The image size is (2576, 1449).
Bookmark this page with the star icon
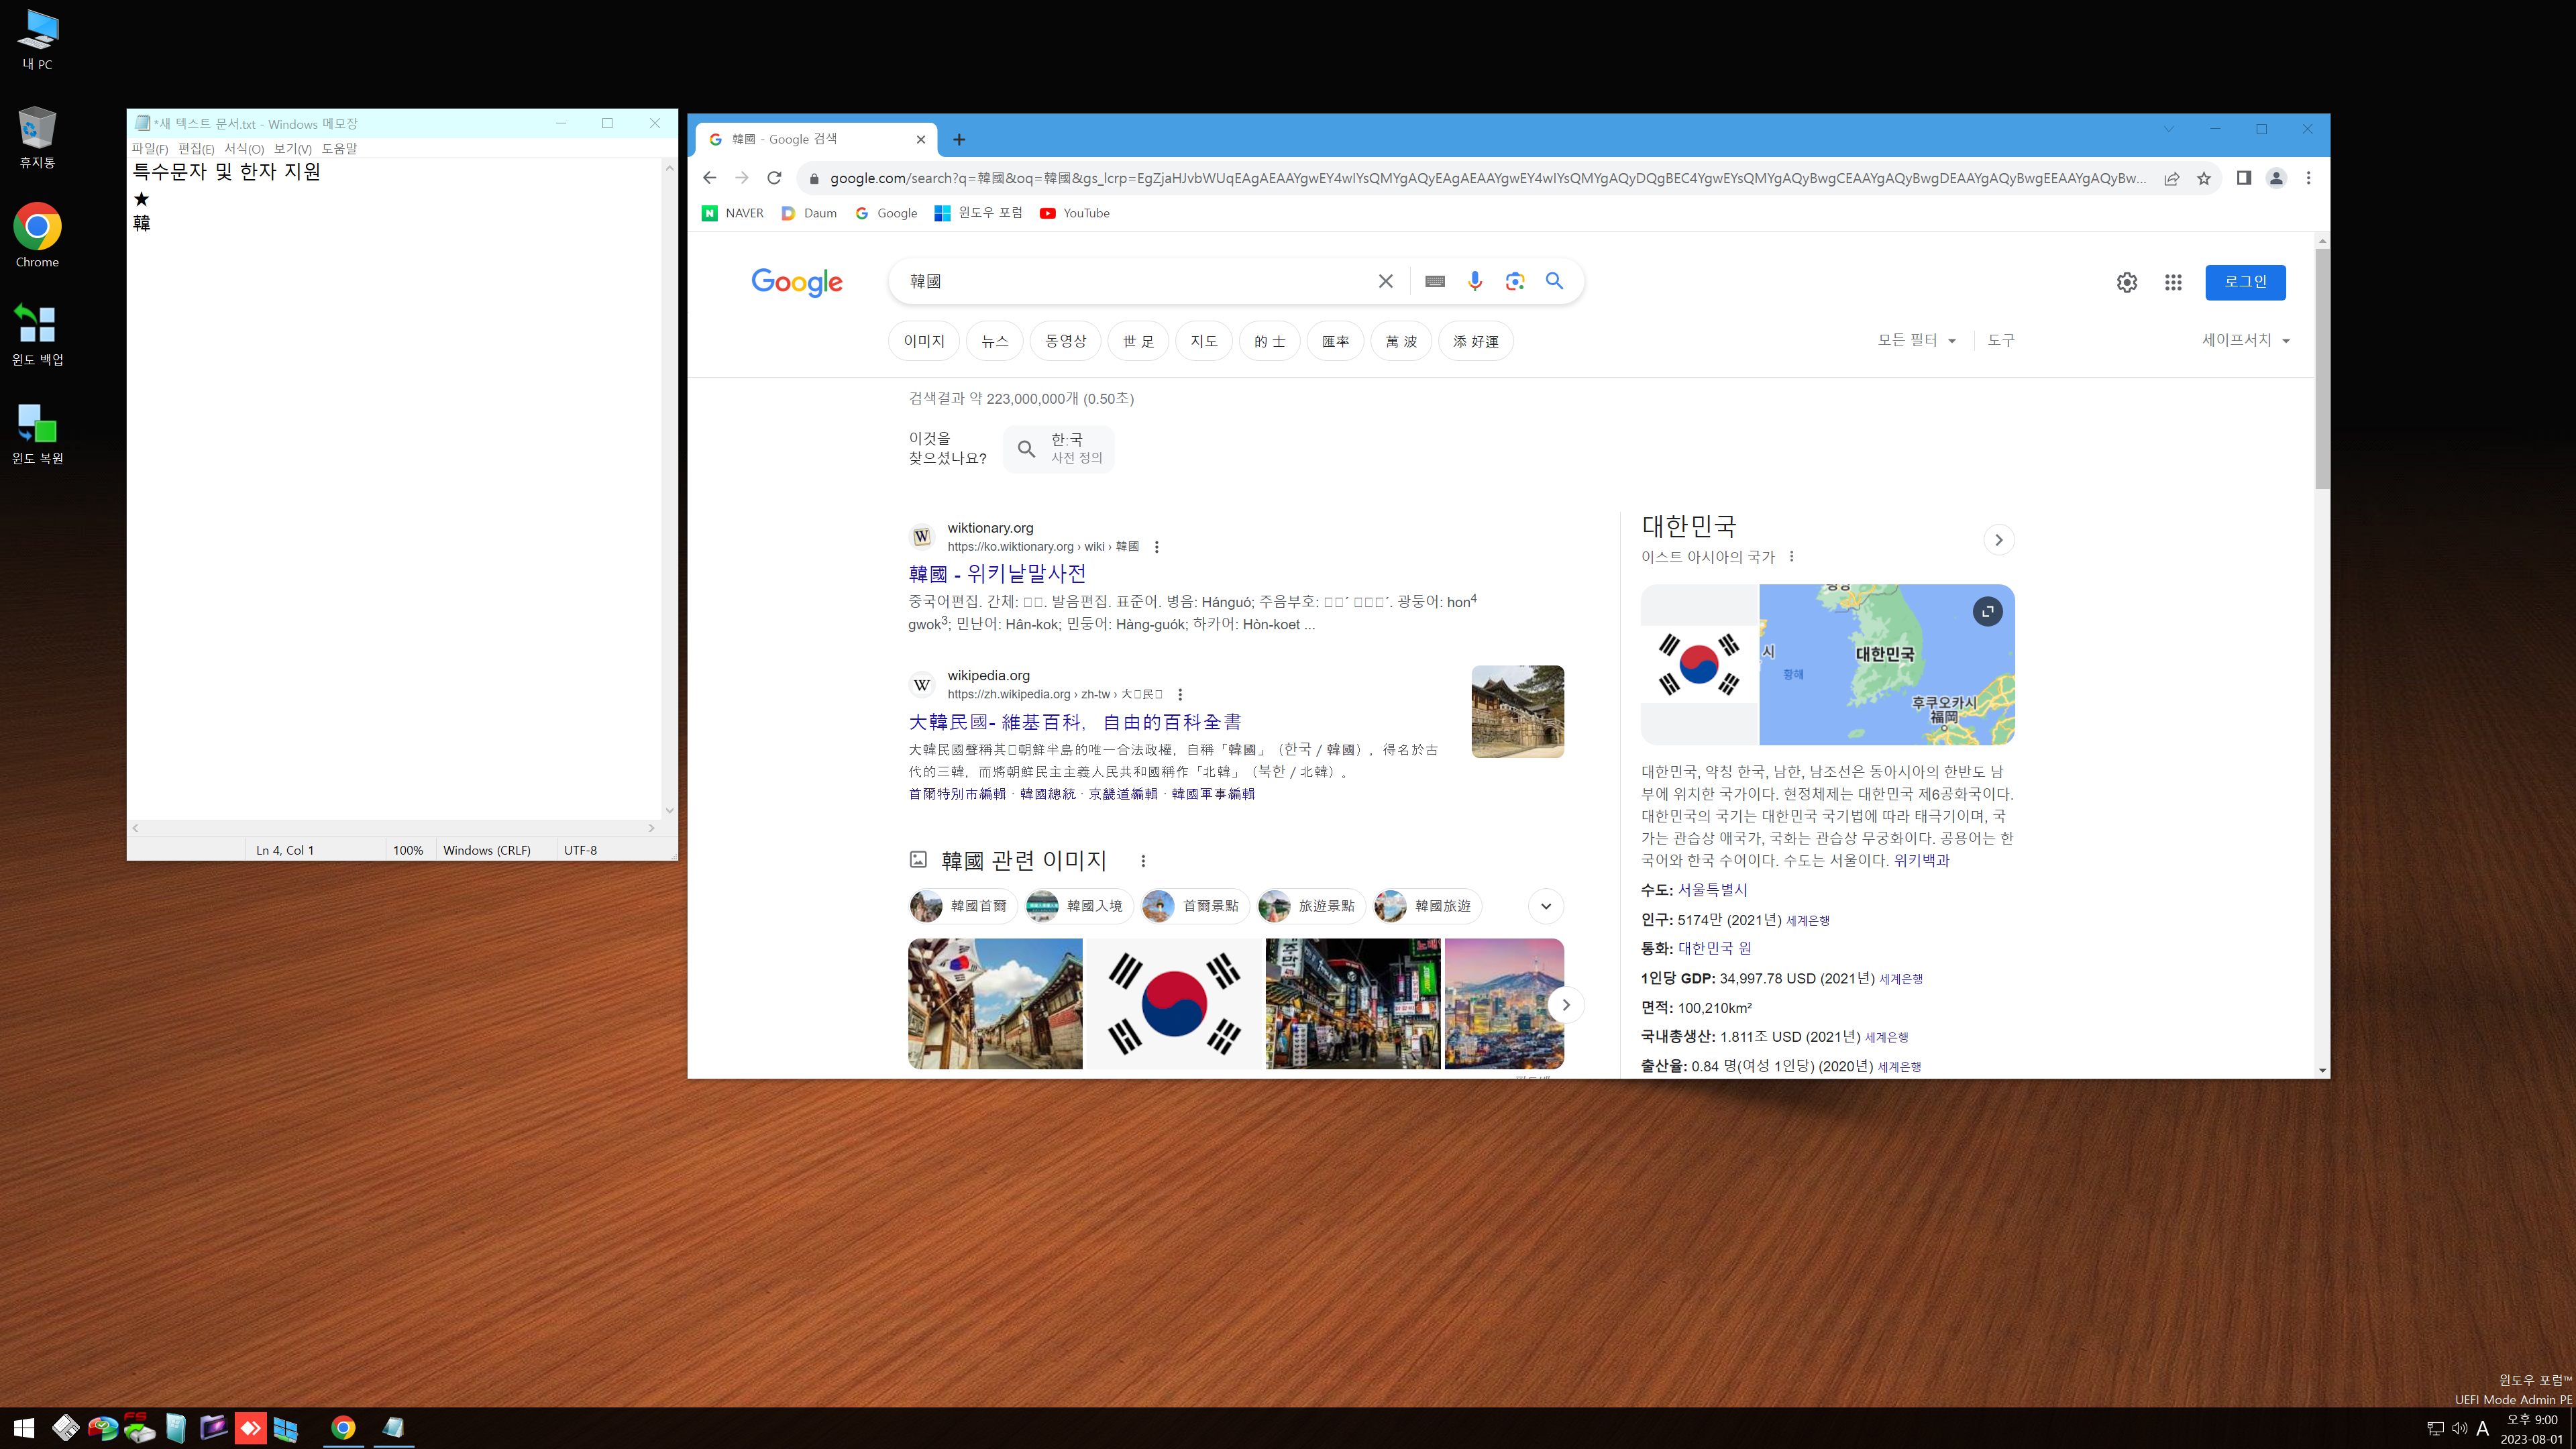2204,178
